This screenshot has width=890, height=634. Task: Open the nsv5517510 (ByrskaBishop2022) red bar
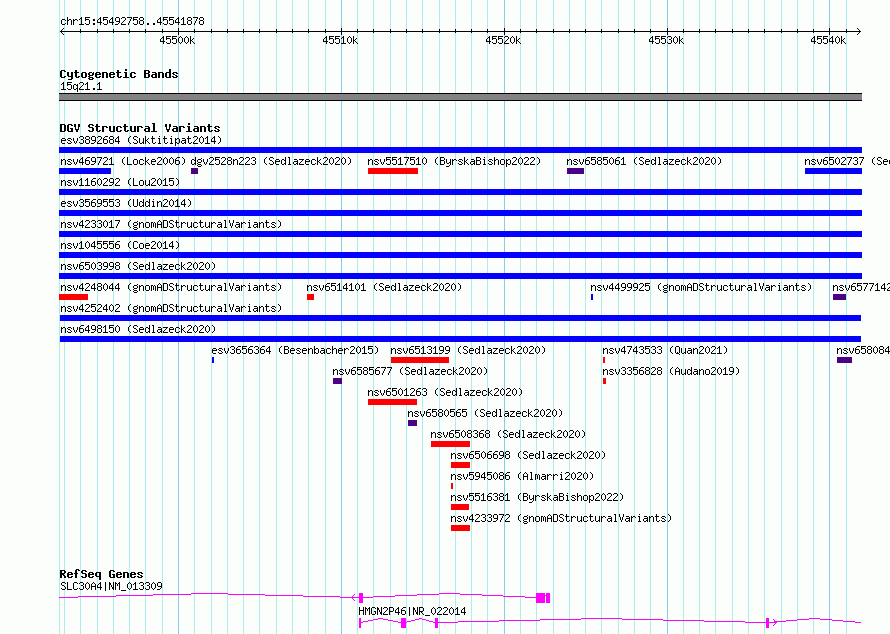[x=393, y=171]
